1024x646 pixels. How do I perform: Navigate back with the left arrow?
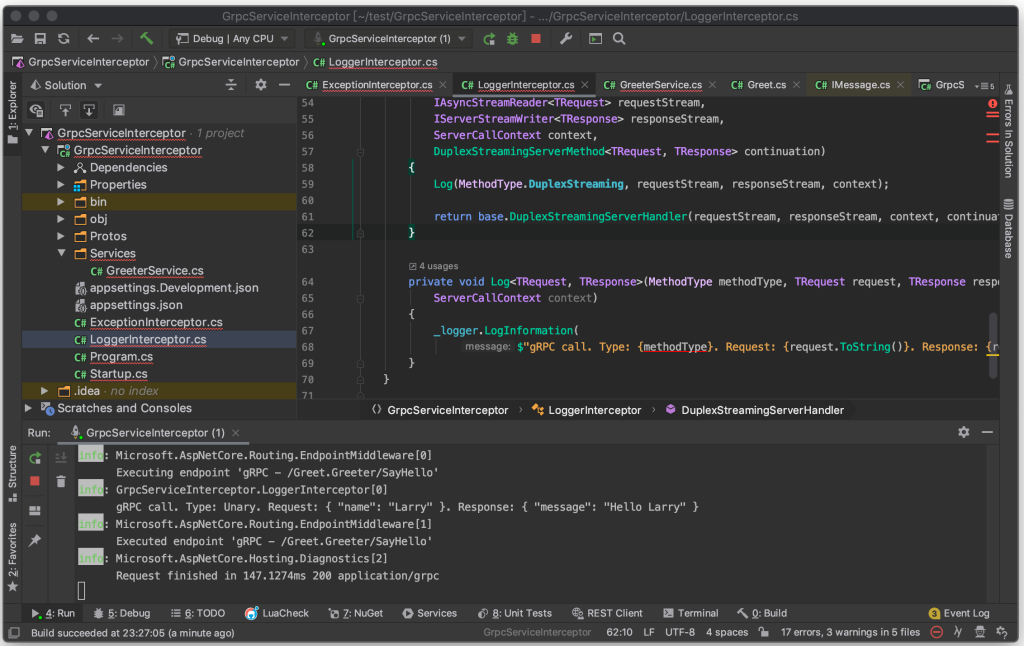point(93,39)
